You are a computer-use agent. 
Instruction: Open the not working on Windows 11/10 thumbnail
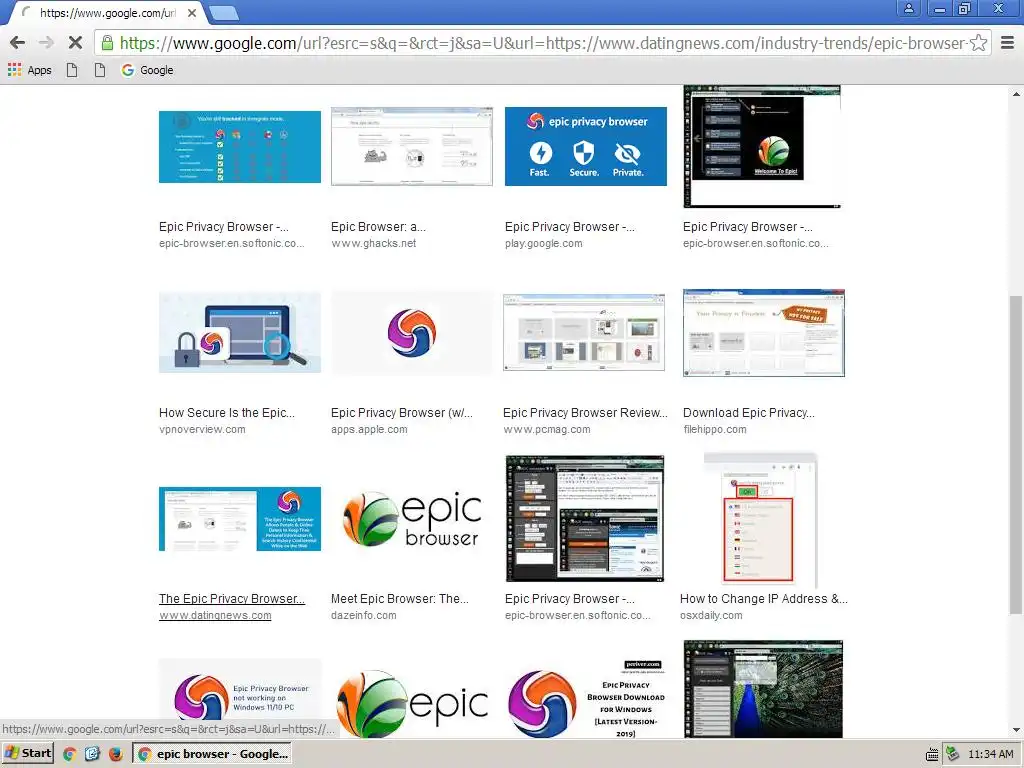tap(240, 698)
